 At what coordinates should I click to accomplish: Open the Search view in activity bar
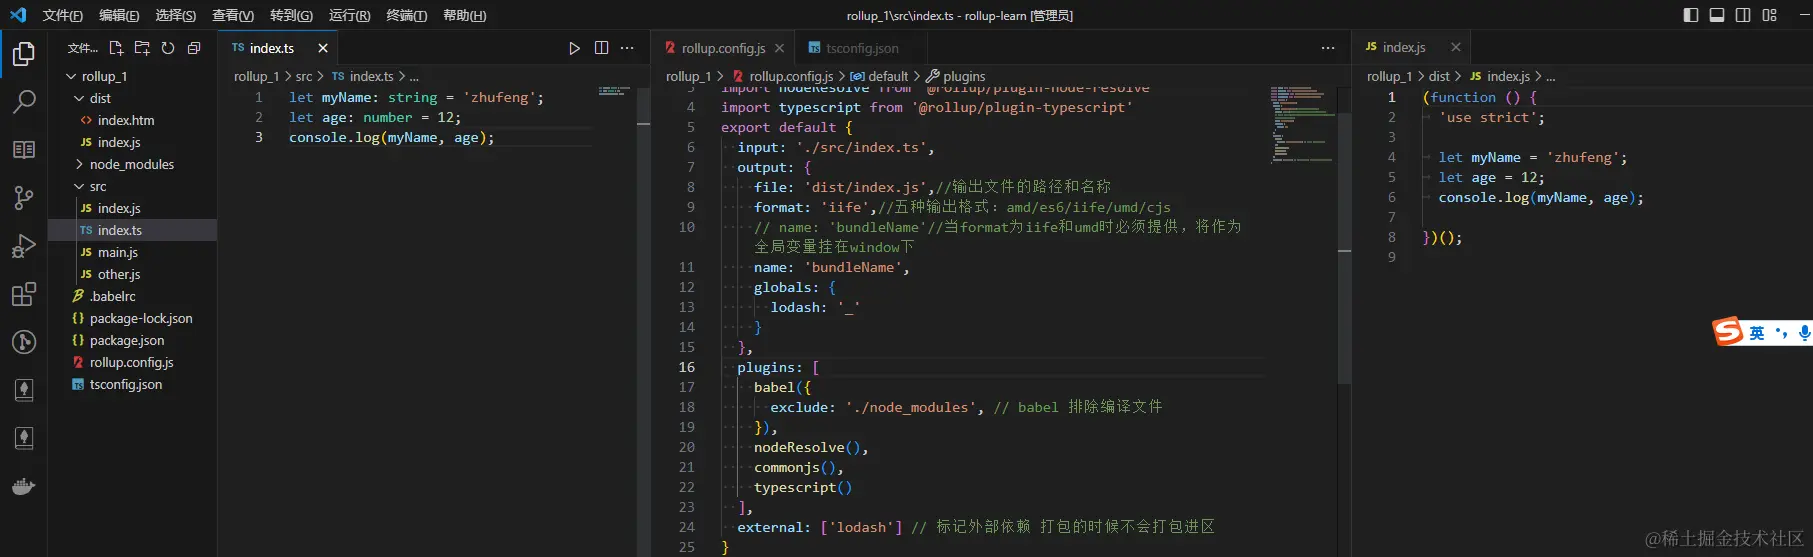(x=24, y=101)
